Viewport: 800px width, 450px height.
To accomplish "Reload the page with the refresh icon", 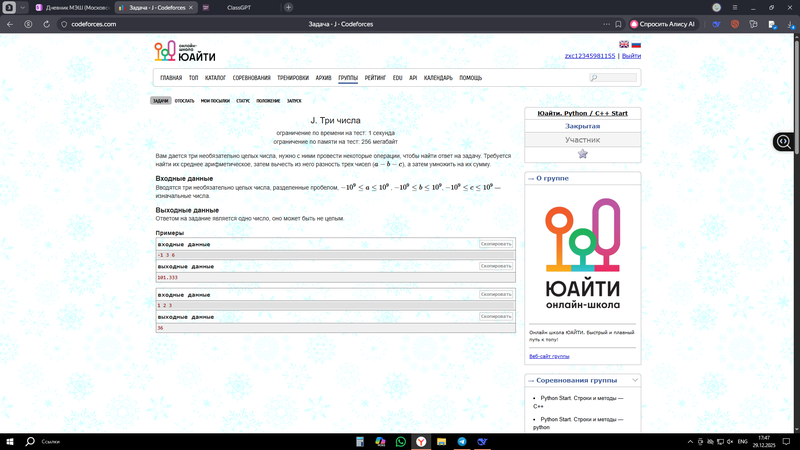I will pos(48,24).
